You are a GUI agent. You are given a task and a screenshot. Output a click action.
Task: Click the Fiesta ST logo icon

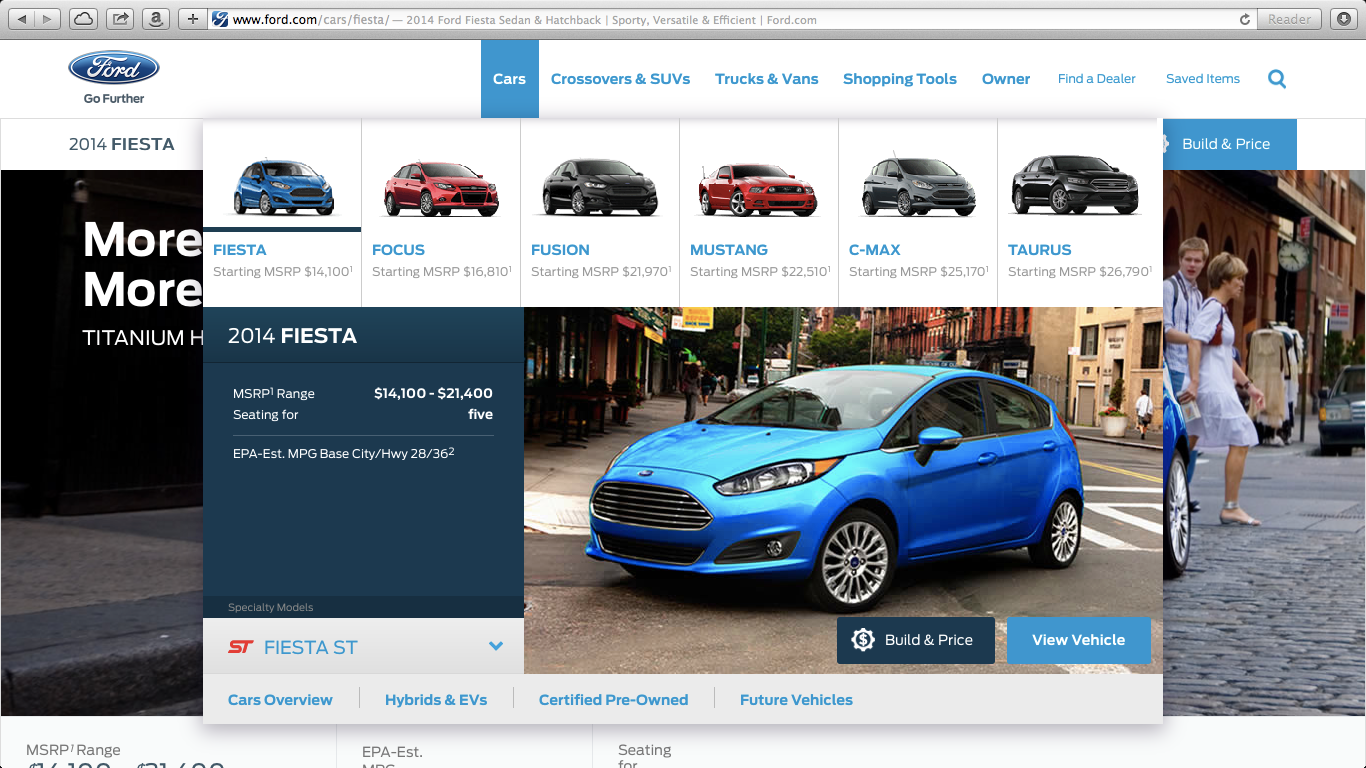(241, 647)
